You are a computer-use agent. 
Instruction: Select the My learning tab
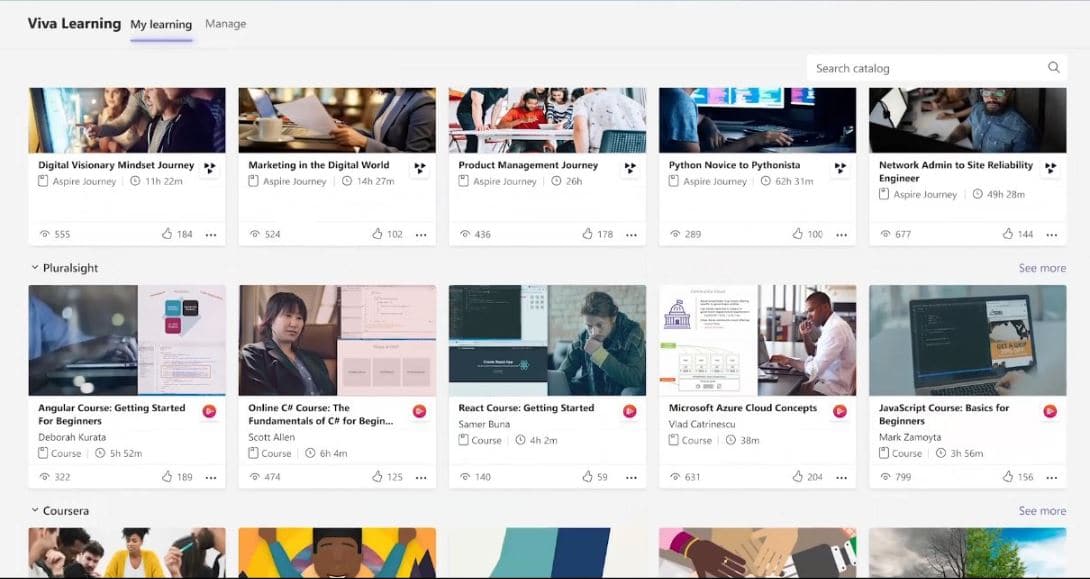click(161, 24)
